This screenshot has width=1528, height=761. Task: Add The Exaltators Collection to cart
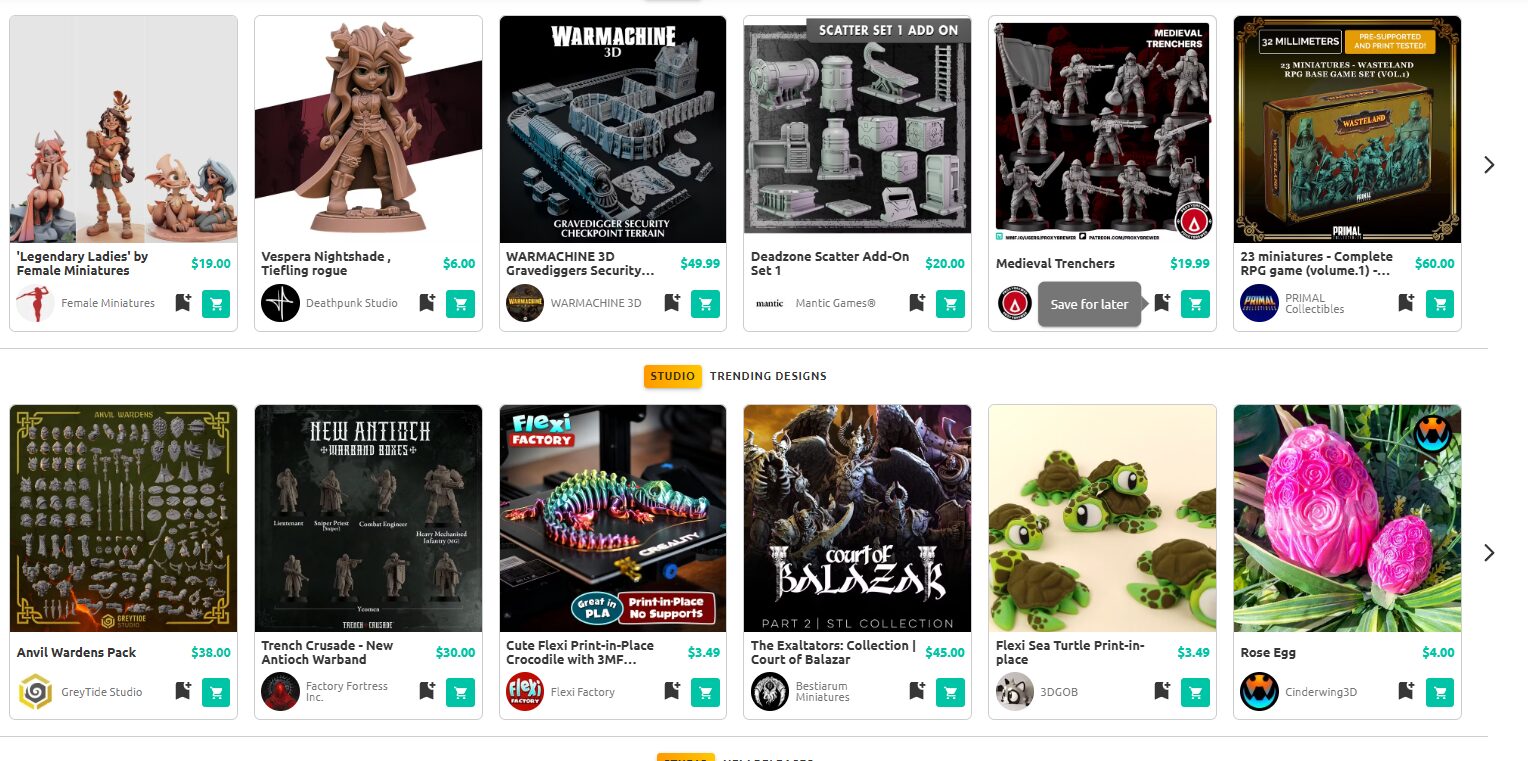pos(950,691)
